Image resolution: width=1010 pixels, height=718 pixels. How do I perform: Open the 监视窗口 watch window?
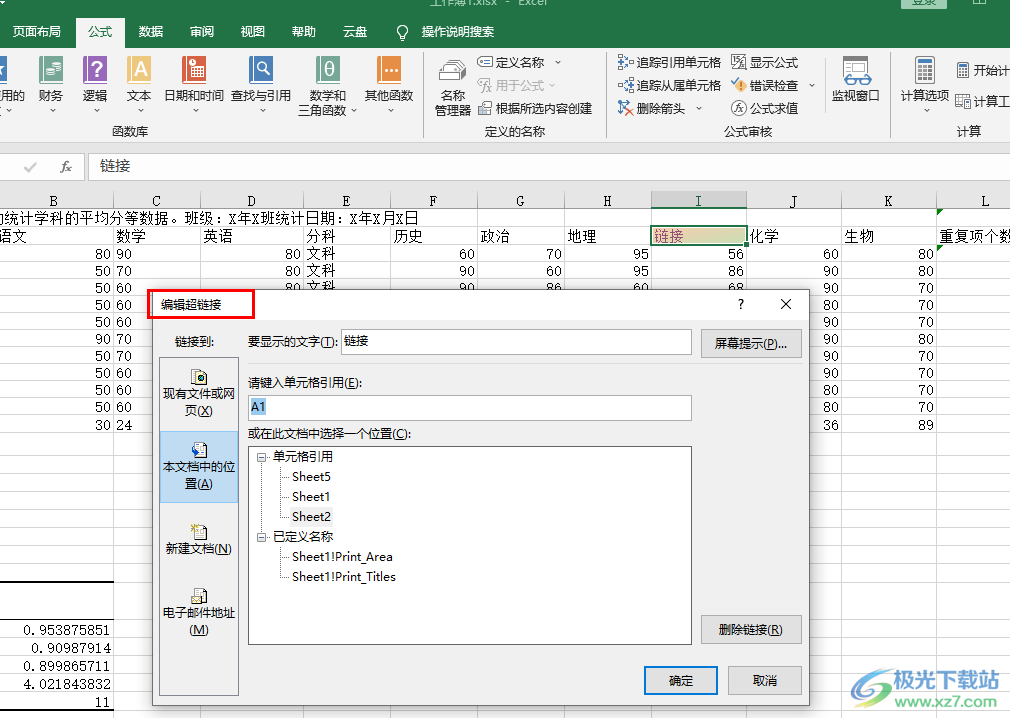(855, 80)
